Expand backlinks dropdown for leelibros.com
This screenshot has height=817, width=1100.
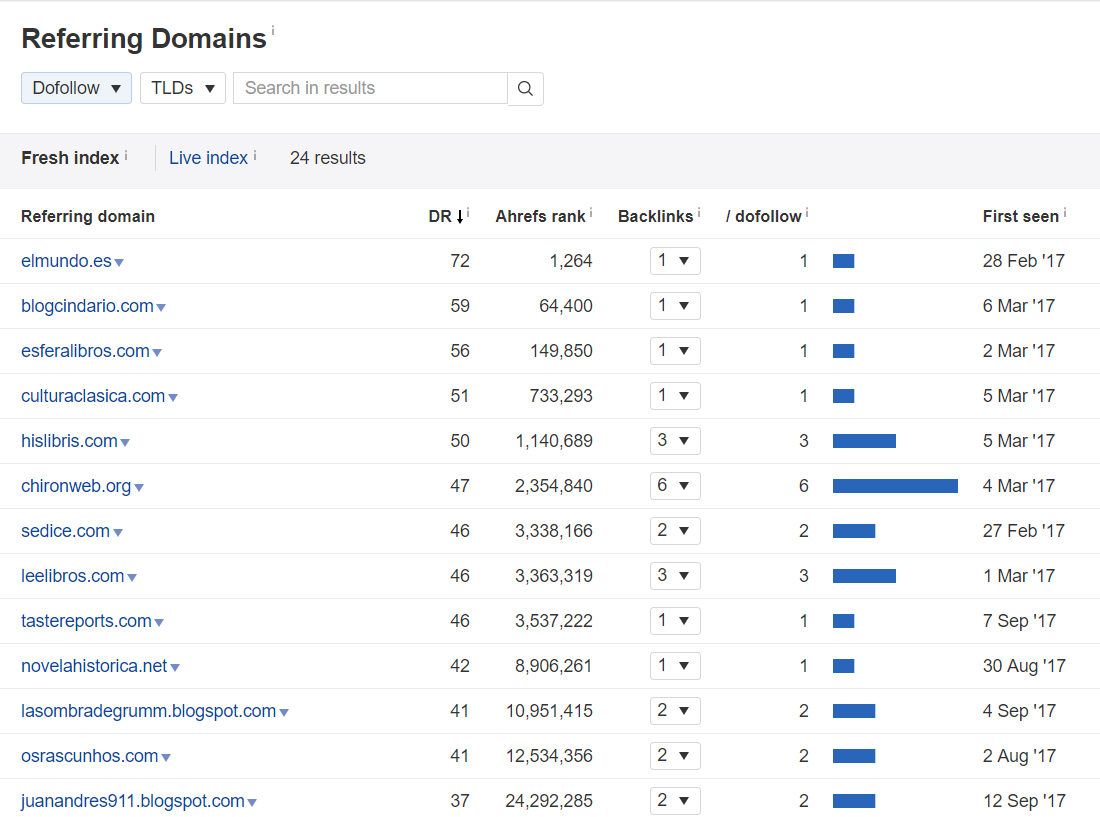(x=675, y=575)
